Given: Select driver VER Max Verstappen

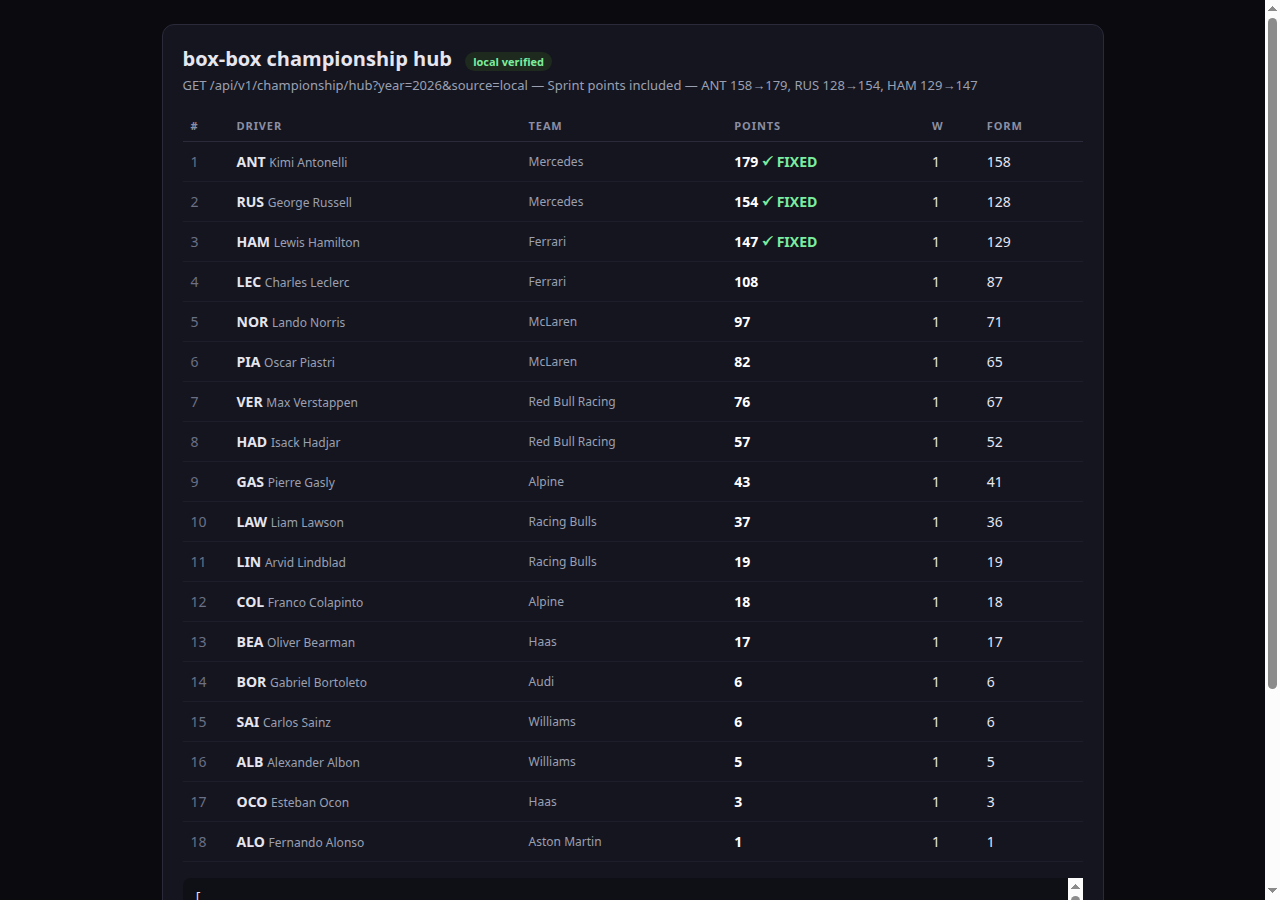Looking at the screenshot, I should tap(297, 402).
